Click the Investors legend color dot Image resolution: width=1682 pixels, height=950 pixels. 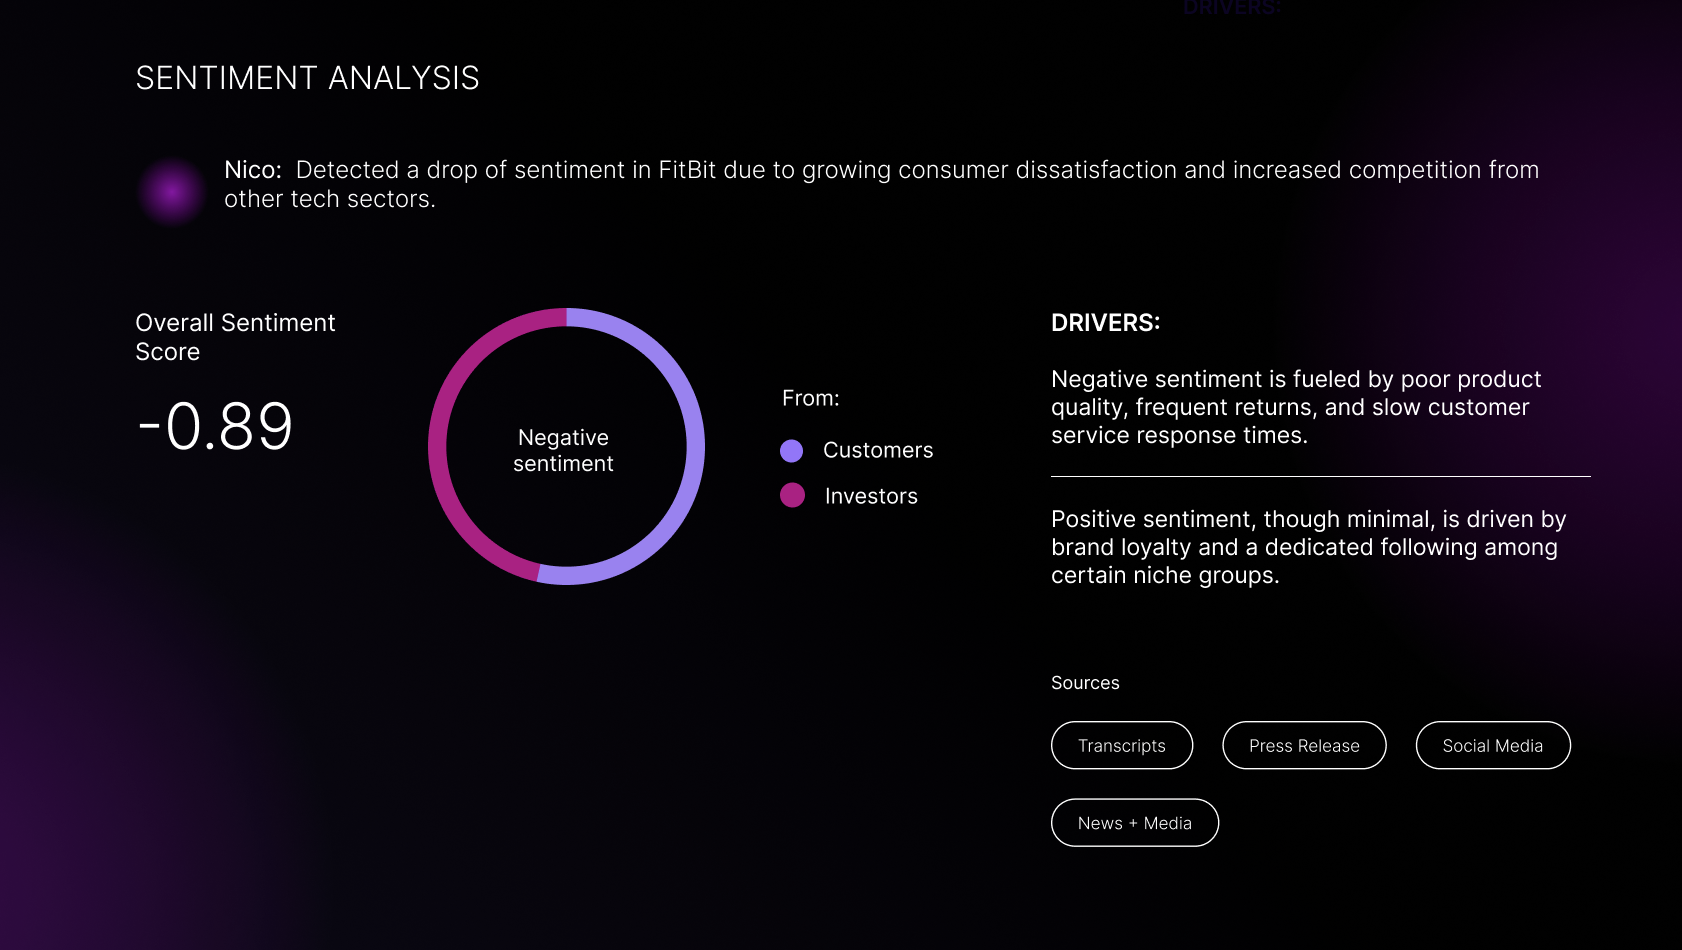click(792, 495)
